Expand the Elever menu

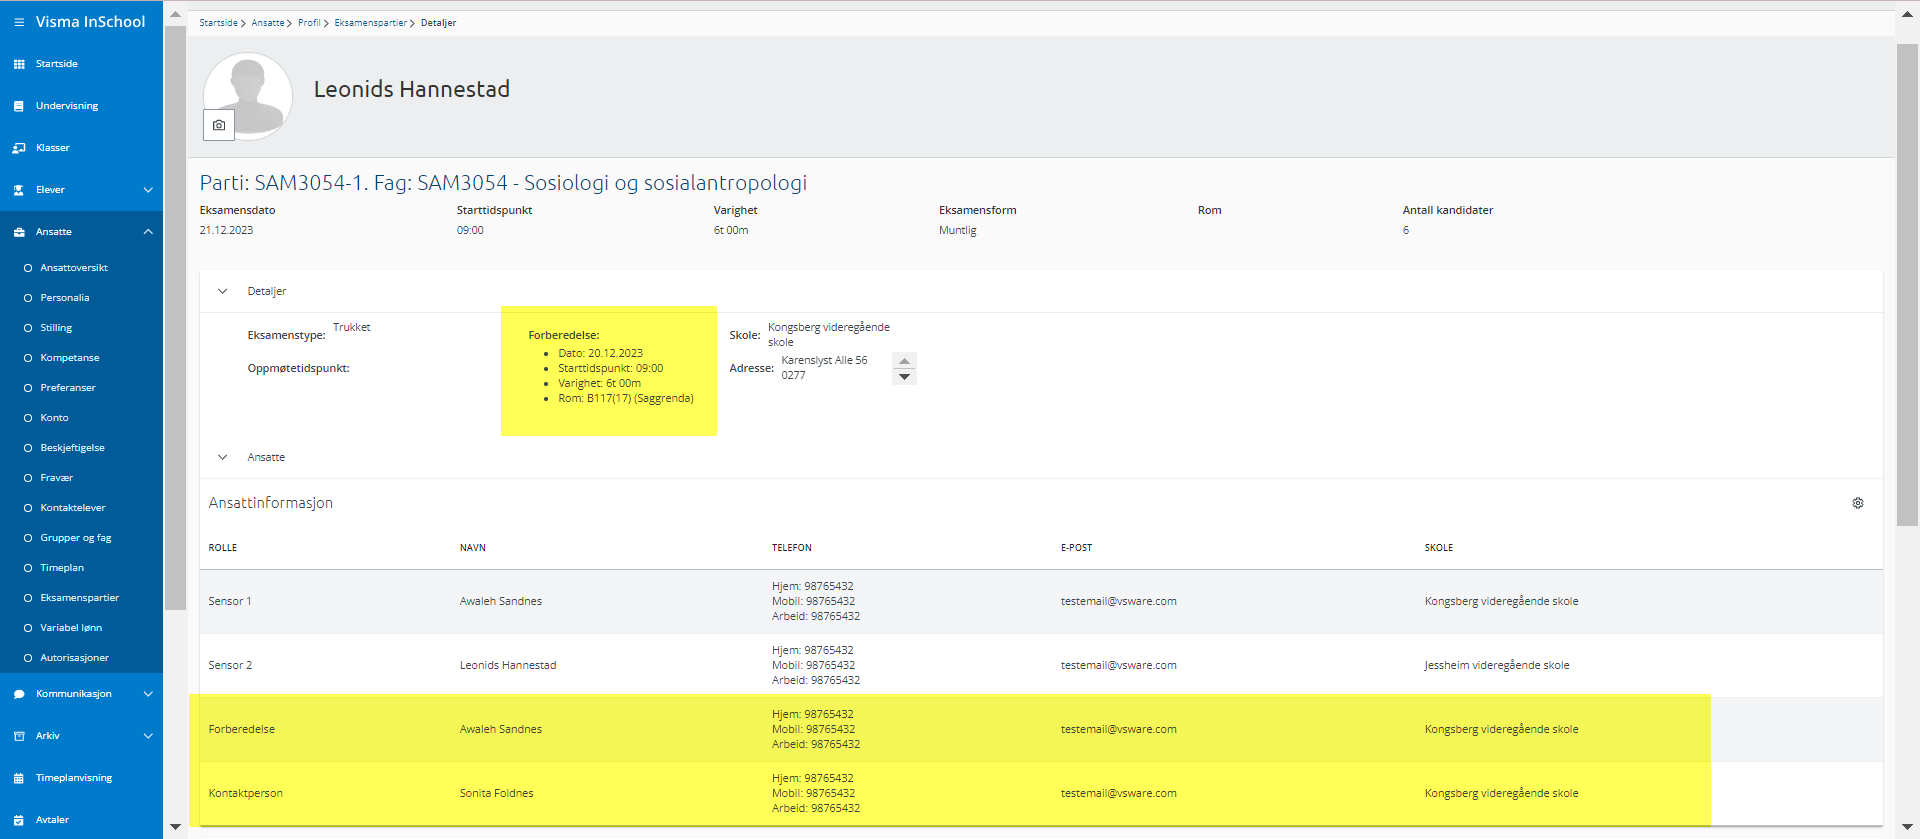[148, 190]
